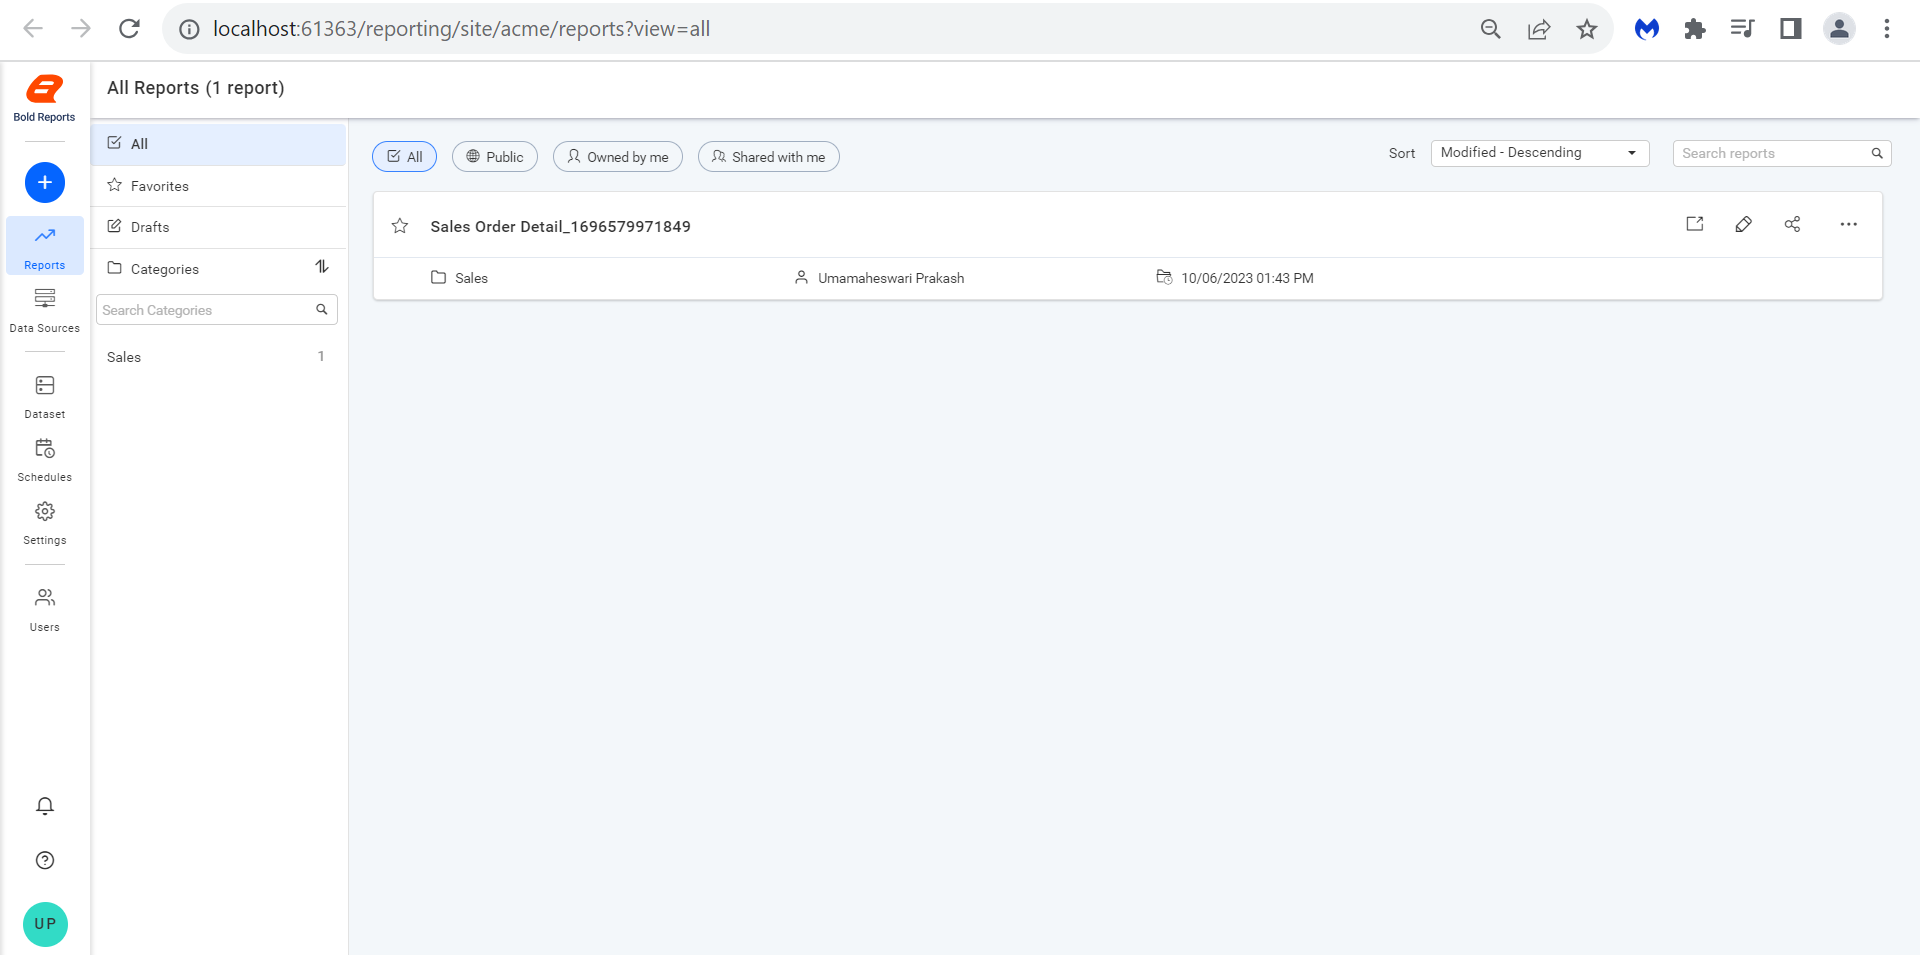The image size is (1920, 955).
Task: Open the Modified - Descending sort dropdown
Action: 1539,152
